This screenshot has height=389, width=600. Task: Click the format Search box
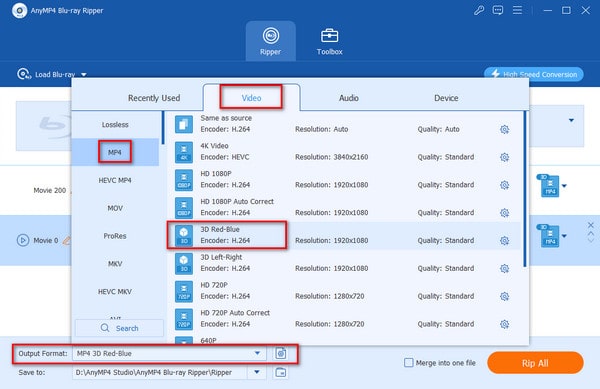coord(119,328)
